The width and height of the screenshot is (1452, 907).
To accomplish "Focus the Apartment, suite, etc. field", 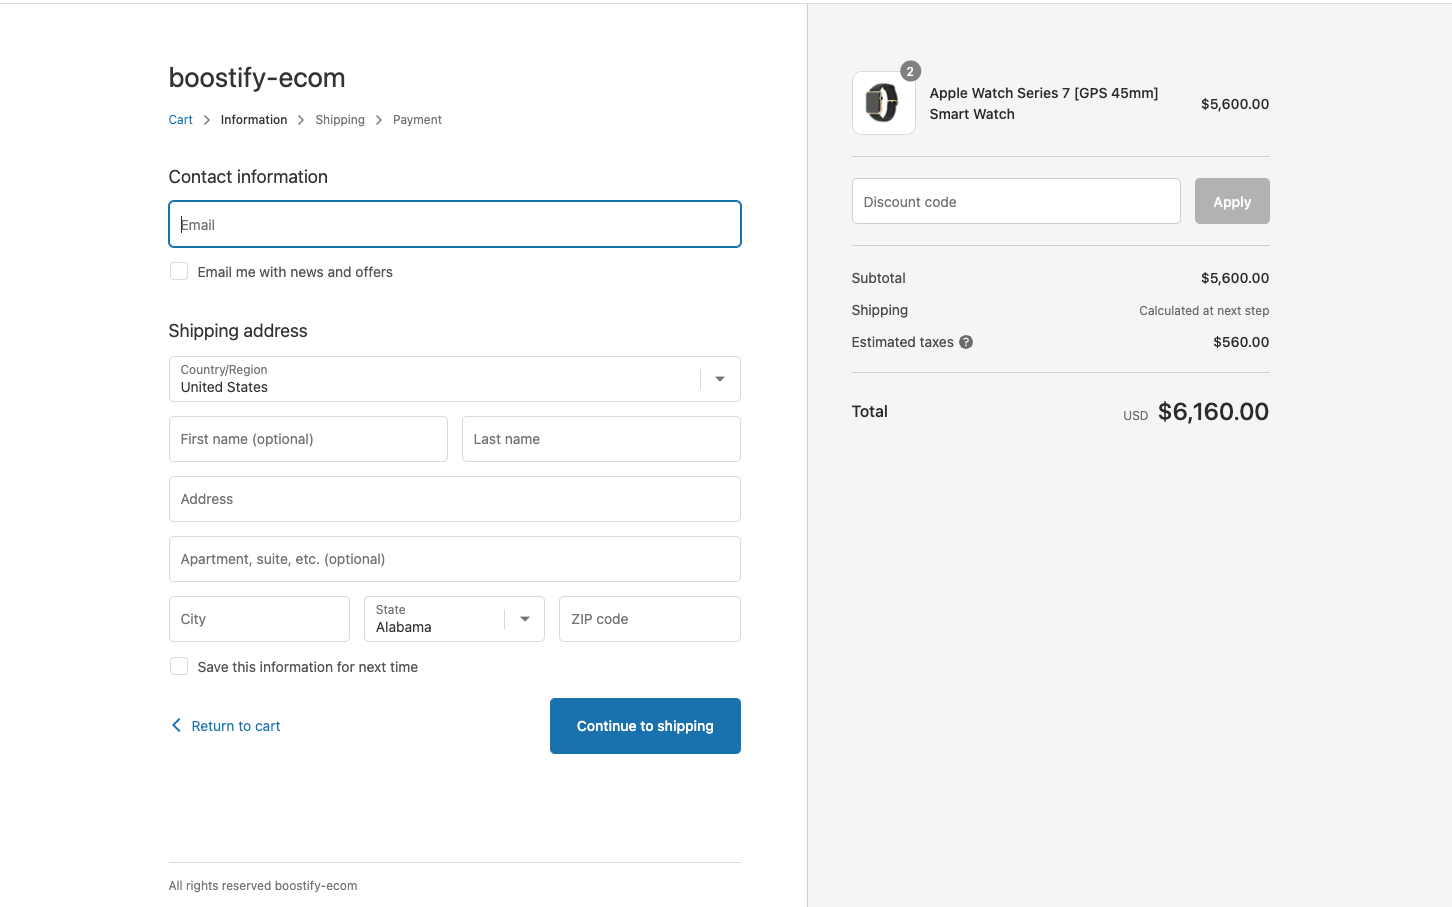I will coord(455,559).
